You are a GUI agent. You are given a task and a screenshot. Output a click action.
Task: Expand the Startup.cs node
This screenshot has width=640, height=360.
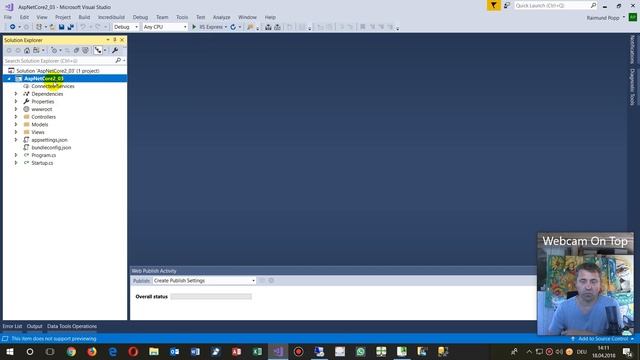[x=16, y=163]
